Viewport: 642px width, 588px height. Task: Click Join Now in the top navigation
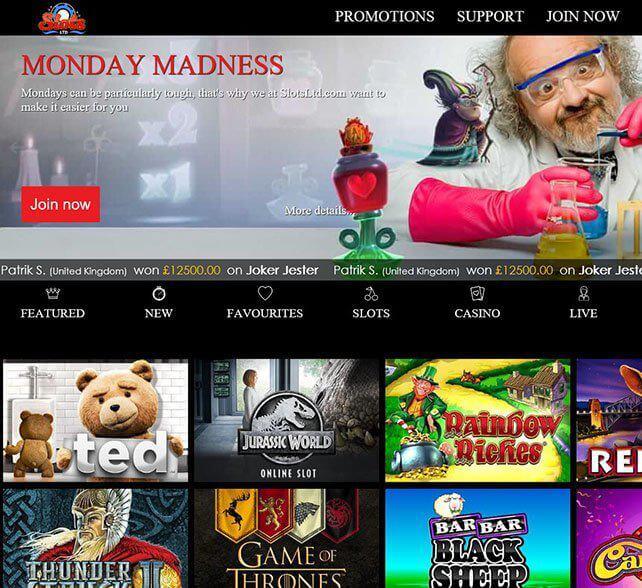pos(583,16)
